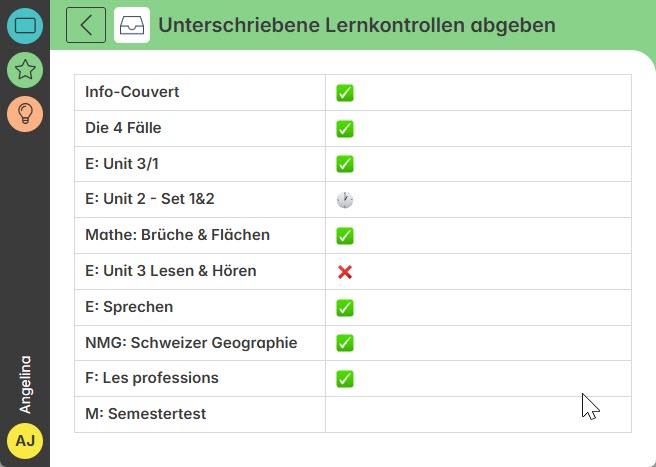The image size is (656, 467).
Task: Select the green star sidebar icon
Action: pos(25,69)
